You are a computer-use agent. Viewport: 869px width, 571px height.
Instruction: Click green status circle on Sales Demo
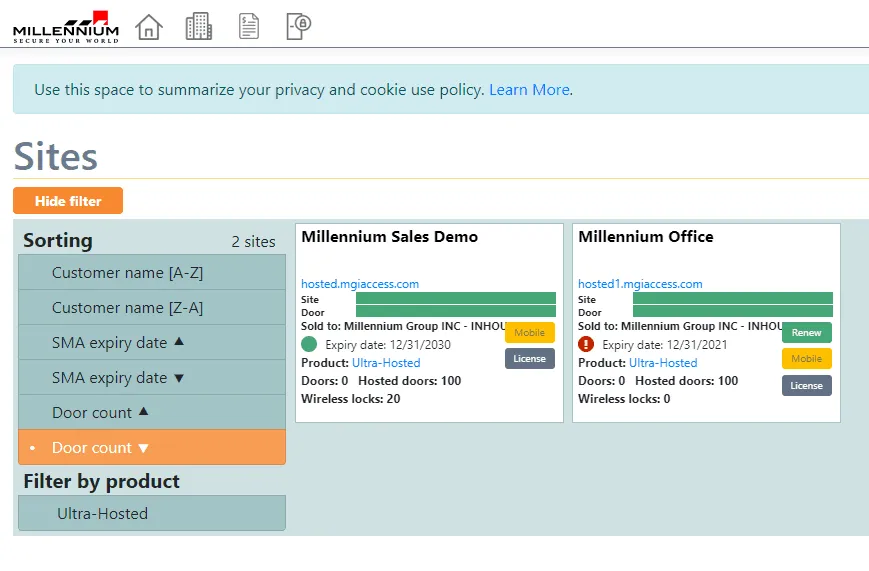point(309,344)
